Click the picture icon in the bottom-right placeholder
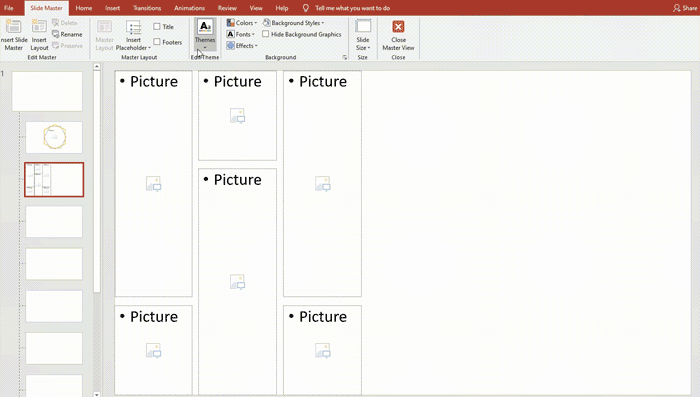The image size is (700, 397). click(323, 351)
